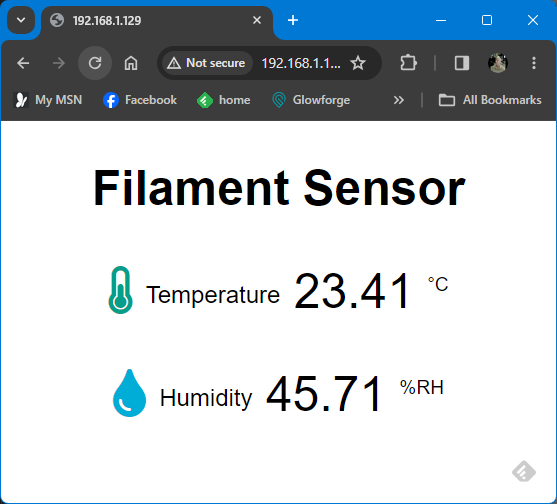Bookmark this page with star icon
The height and width of the screenshot is (504, 557).
tap(358, 63)
